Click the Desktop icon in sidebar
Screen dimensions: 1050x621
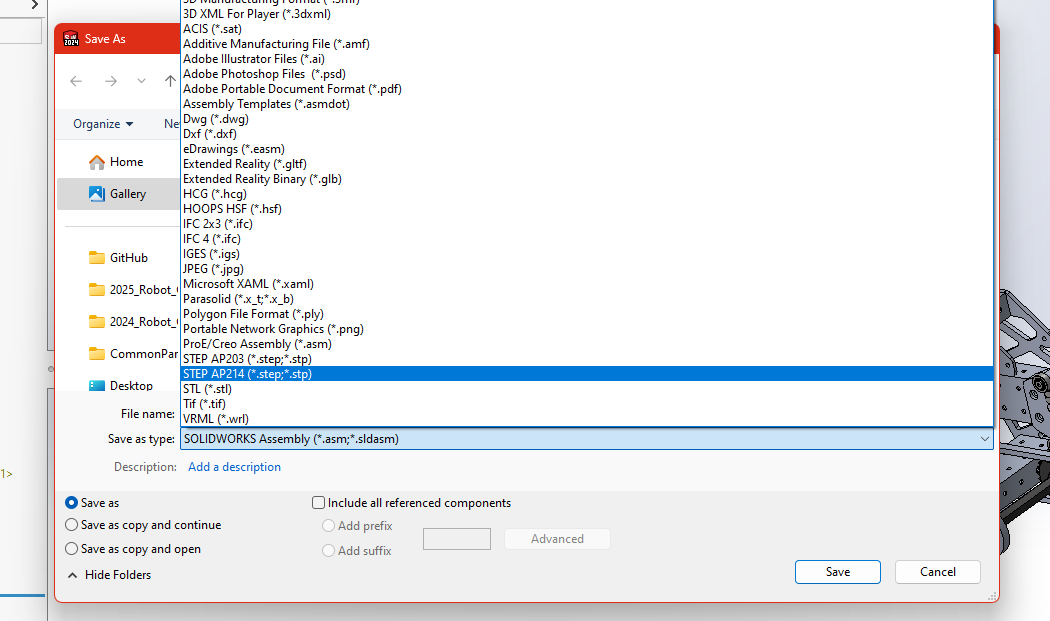click(97, 386)
